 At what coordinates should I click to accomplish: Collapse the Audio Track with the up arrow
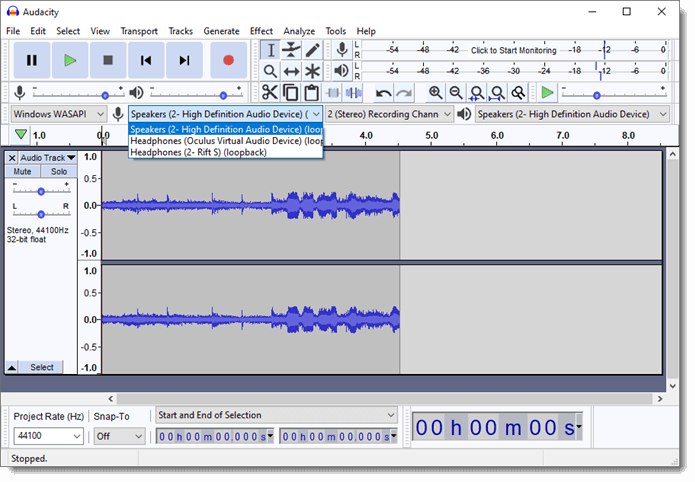(12, 368)
